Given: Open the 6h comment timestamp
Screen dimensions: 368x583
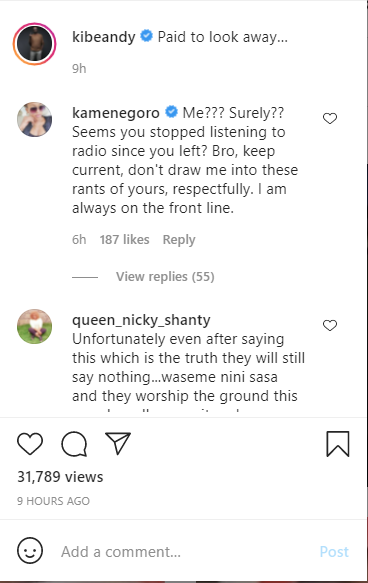Looking at the screenshot, I should click(79, 239).
